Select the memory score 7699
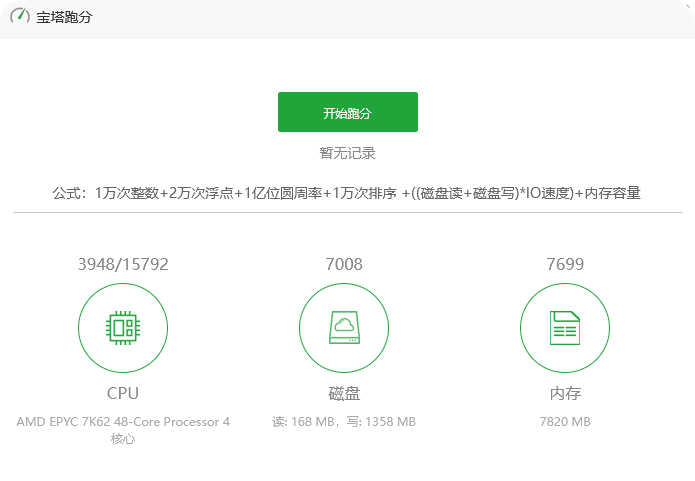Viewport: 695px width, 481px height. tap(565, 265)
